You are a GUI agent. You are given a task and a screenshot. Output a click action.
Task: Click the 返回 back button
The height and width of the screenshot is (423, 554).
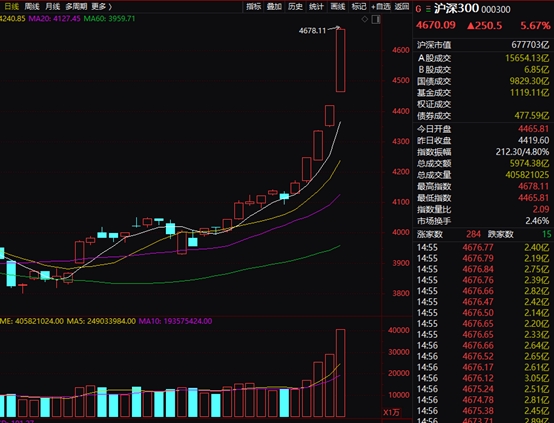tap(402, 6)
